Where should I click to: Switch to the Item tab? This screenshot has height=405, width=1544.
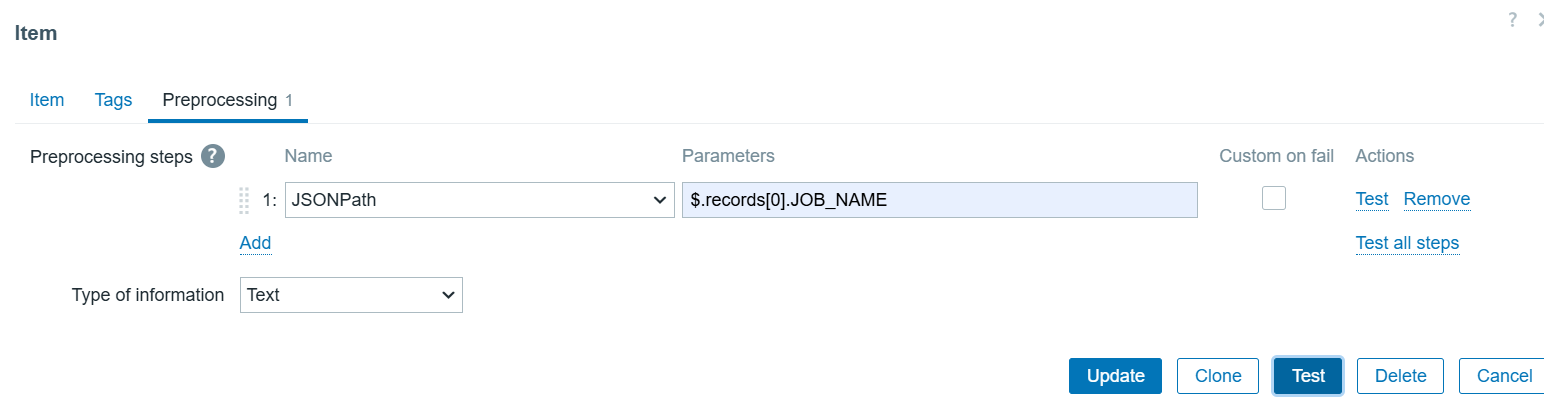(x=47, y=100)
